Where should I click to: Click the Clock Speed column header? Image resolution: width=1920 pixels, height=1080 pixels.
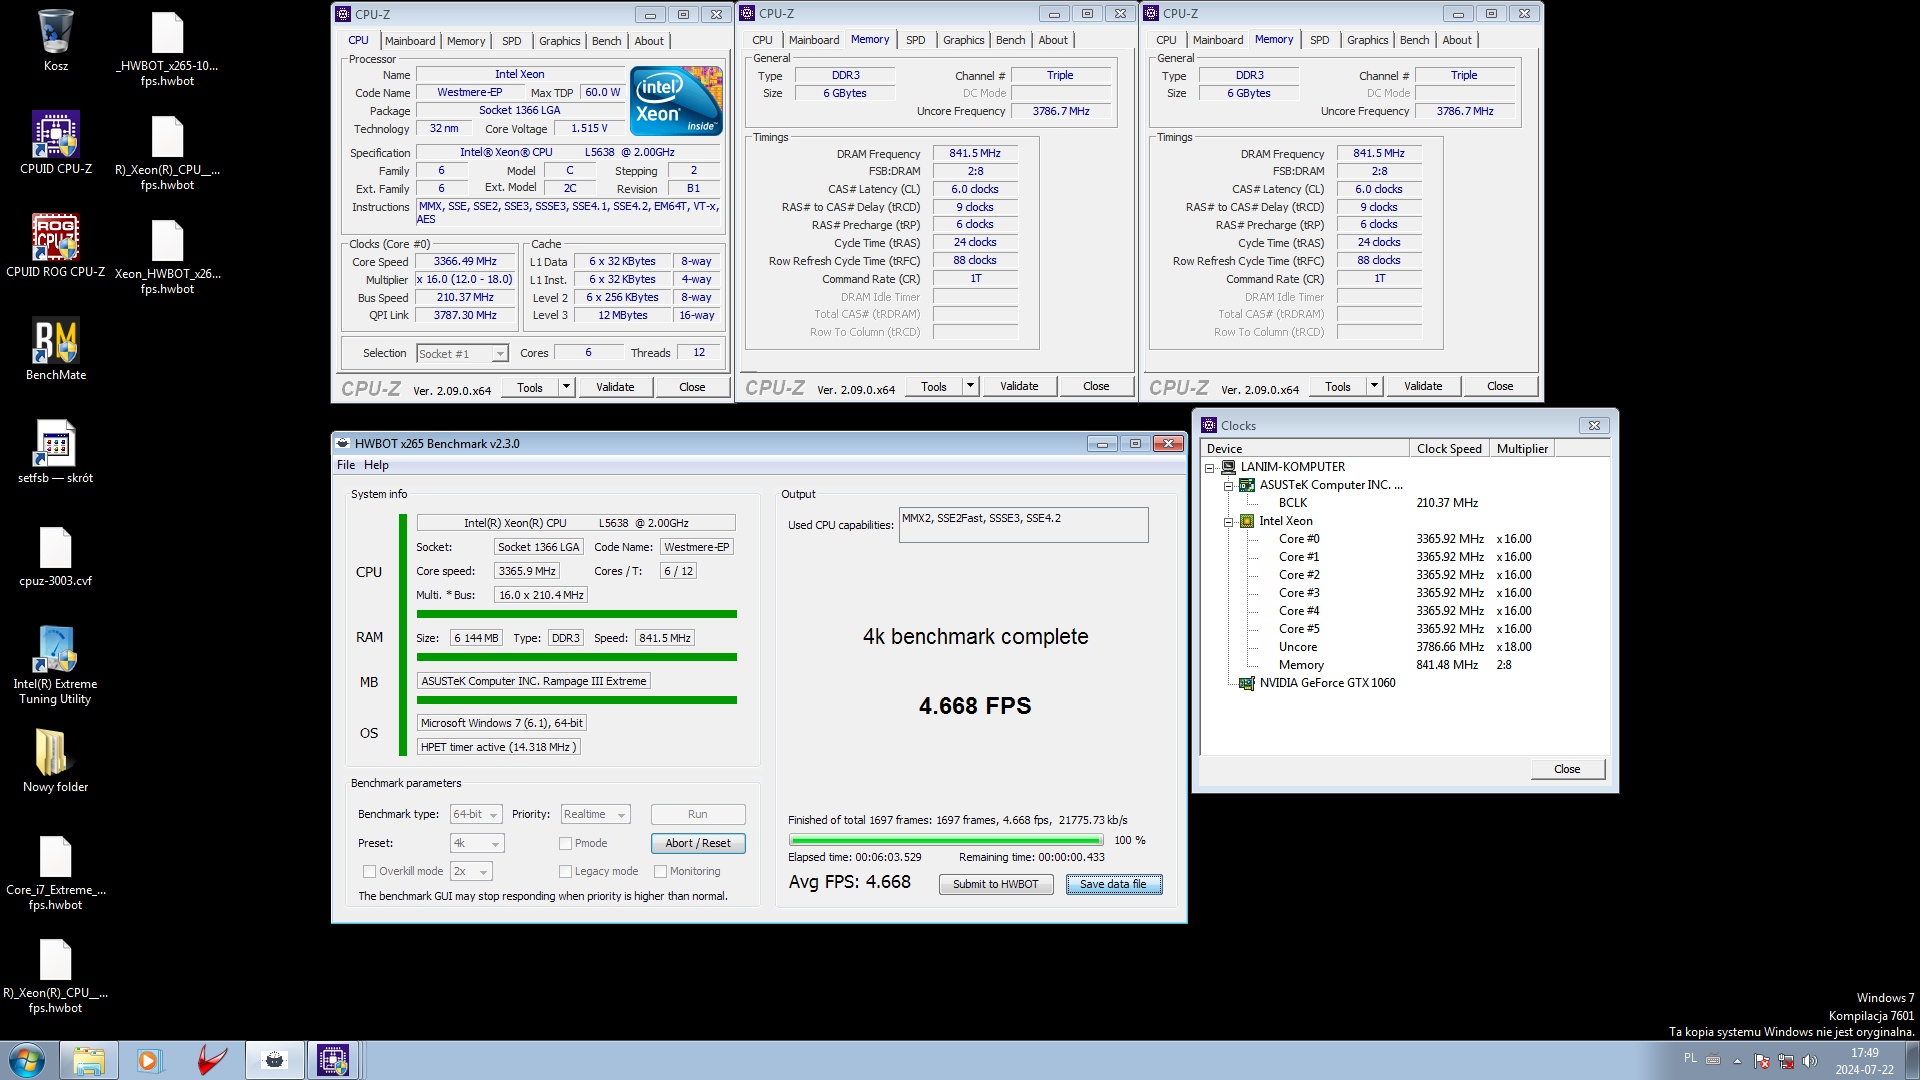[x=1449, y=449]
